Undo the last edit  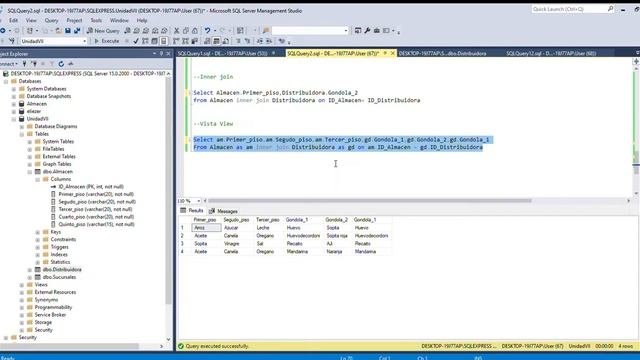pyautogui.click(x=207, y=31)
